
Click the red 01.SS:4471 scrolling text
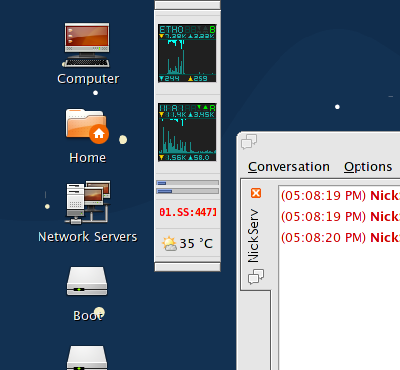[188, 212]
